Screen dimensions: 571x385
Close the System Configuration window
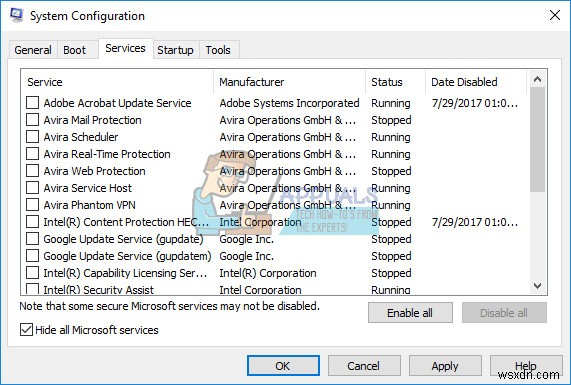(x=555, y=15)
